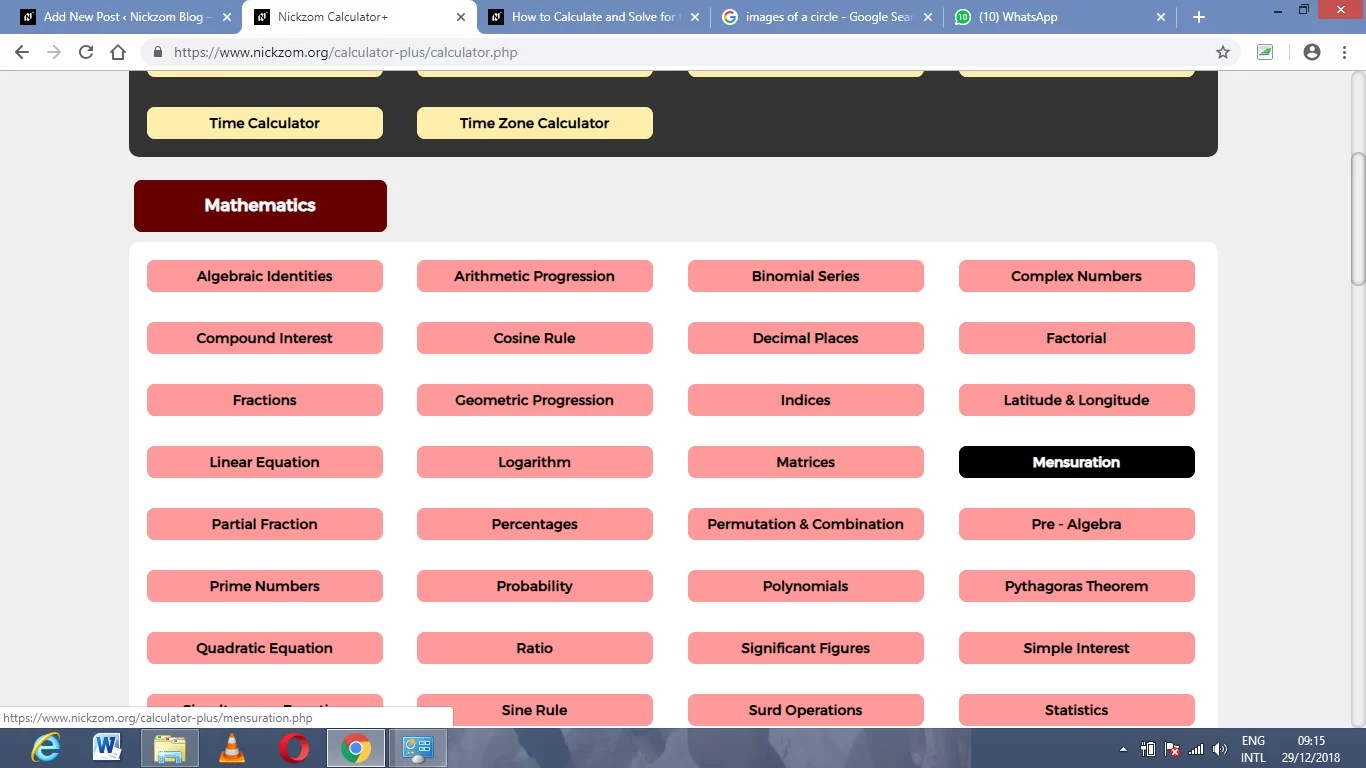Click the Mathematics section header
Screen dimensions: 1366x768
260,206
